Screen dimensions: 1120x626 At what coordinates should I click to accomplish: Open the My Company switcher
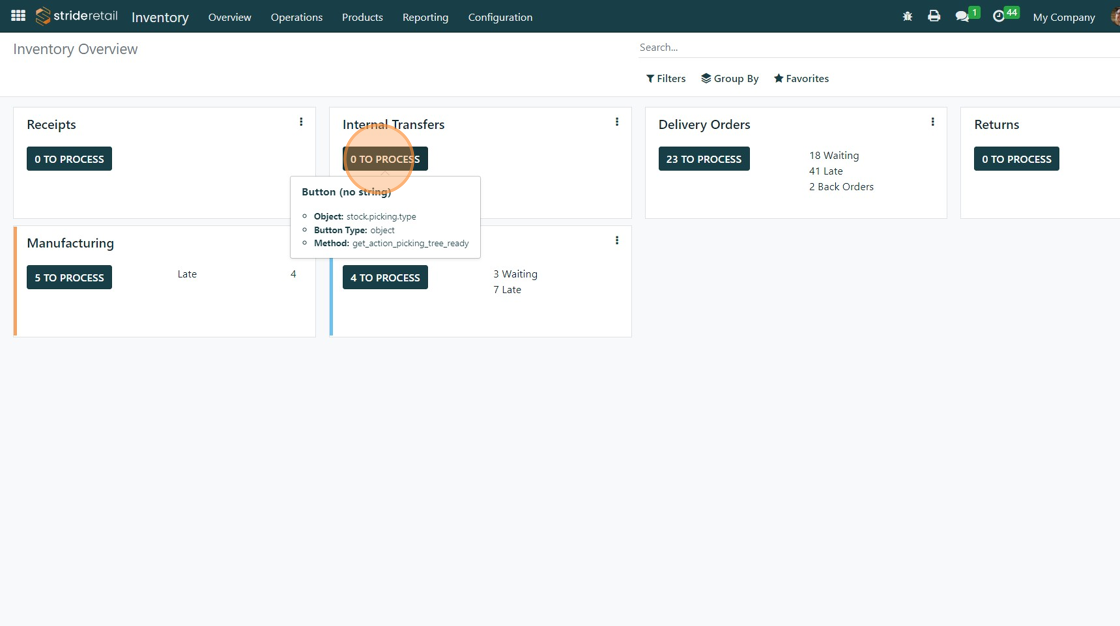(x=1064, y=17)
